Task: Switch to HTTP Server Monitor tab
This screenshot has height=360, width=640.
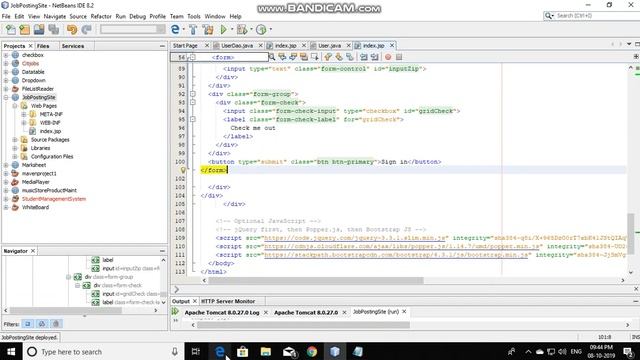Action: point(228,301)
